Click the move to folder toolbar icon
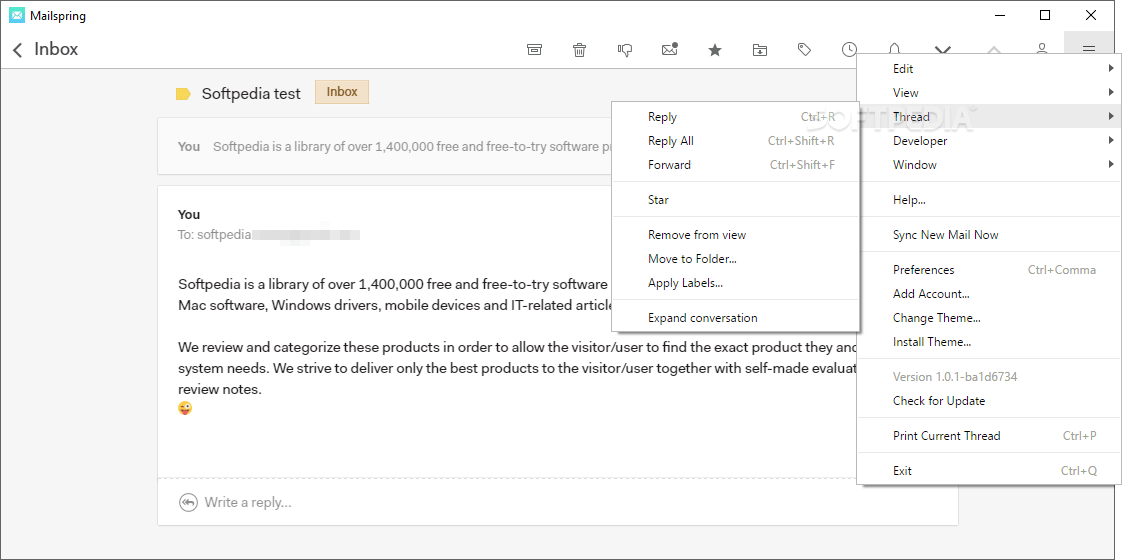The width and height of the screenshot is (1122, 560). tap(759, 49)
